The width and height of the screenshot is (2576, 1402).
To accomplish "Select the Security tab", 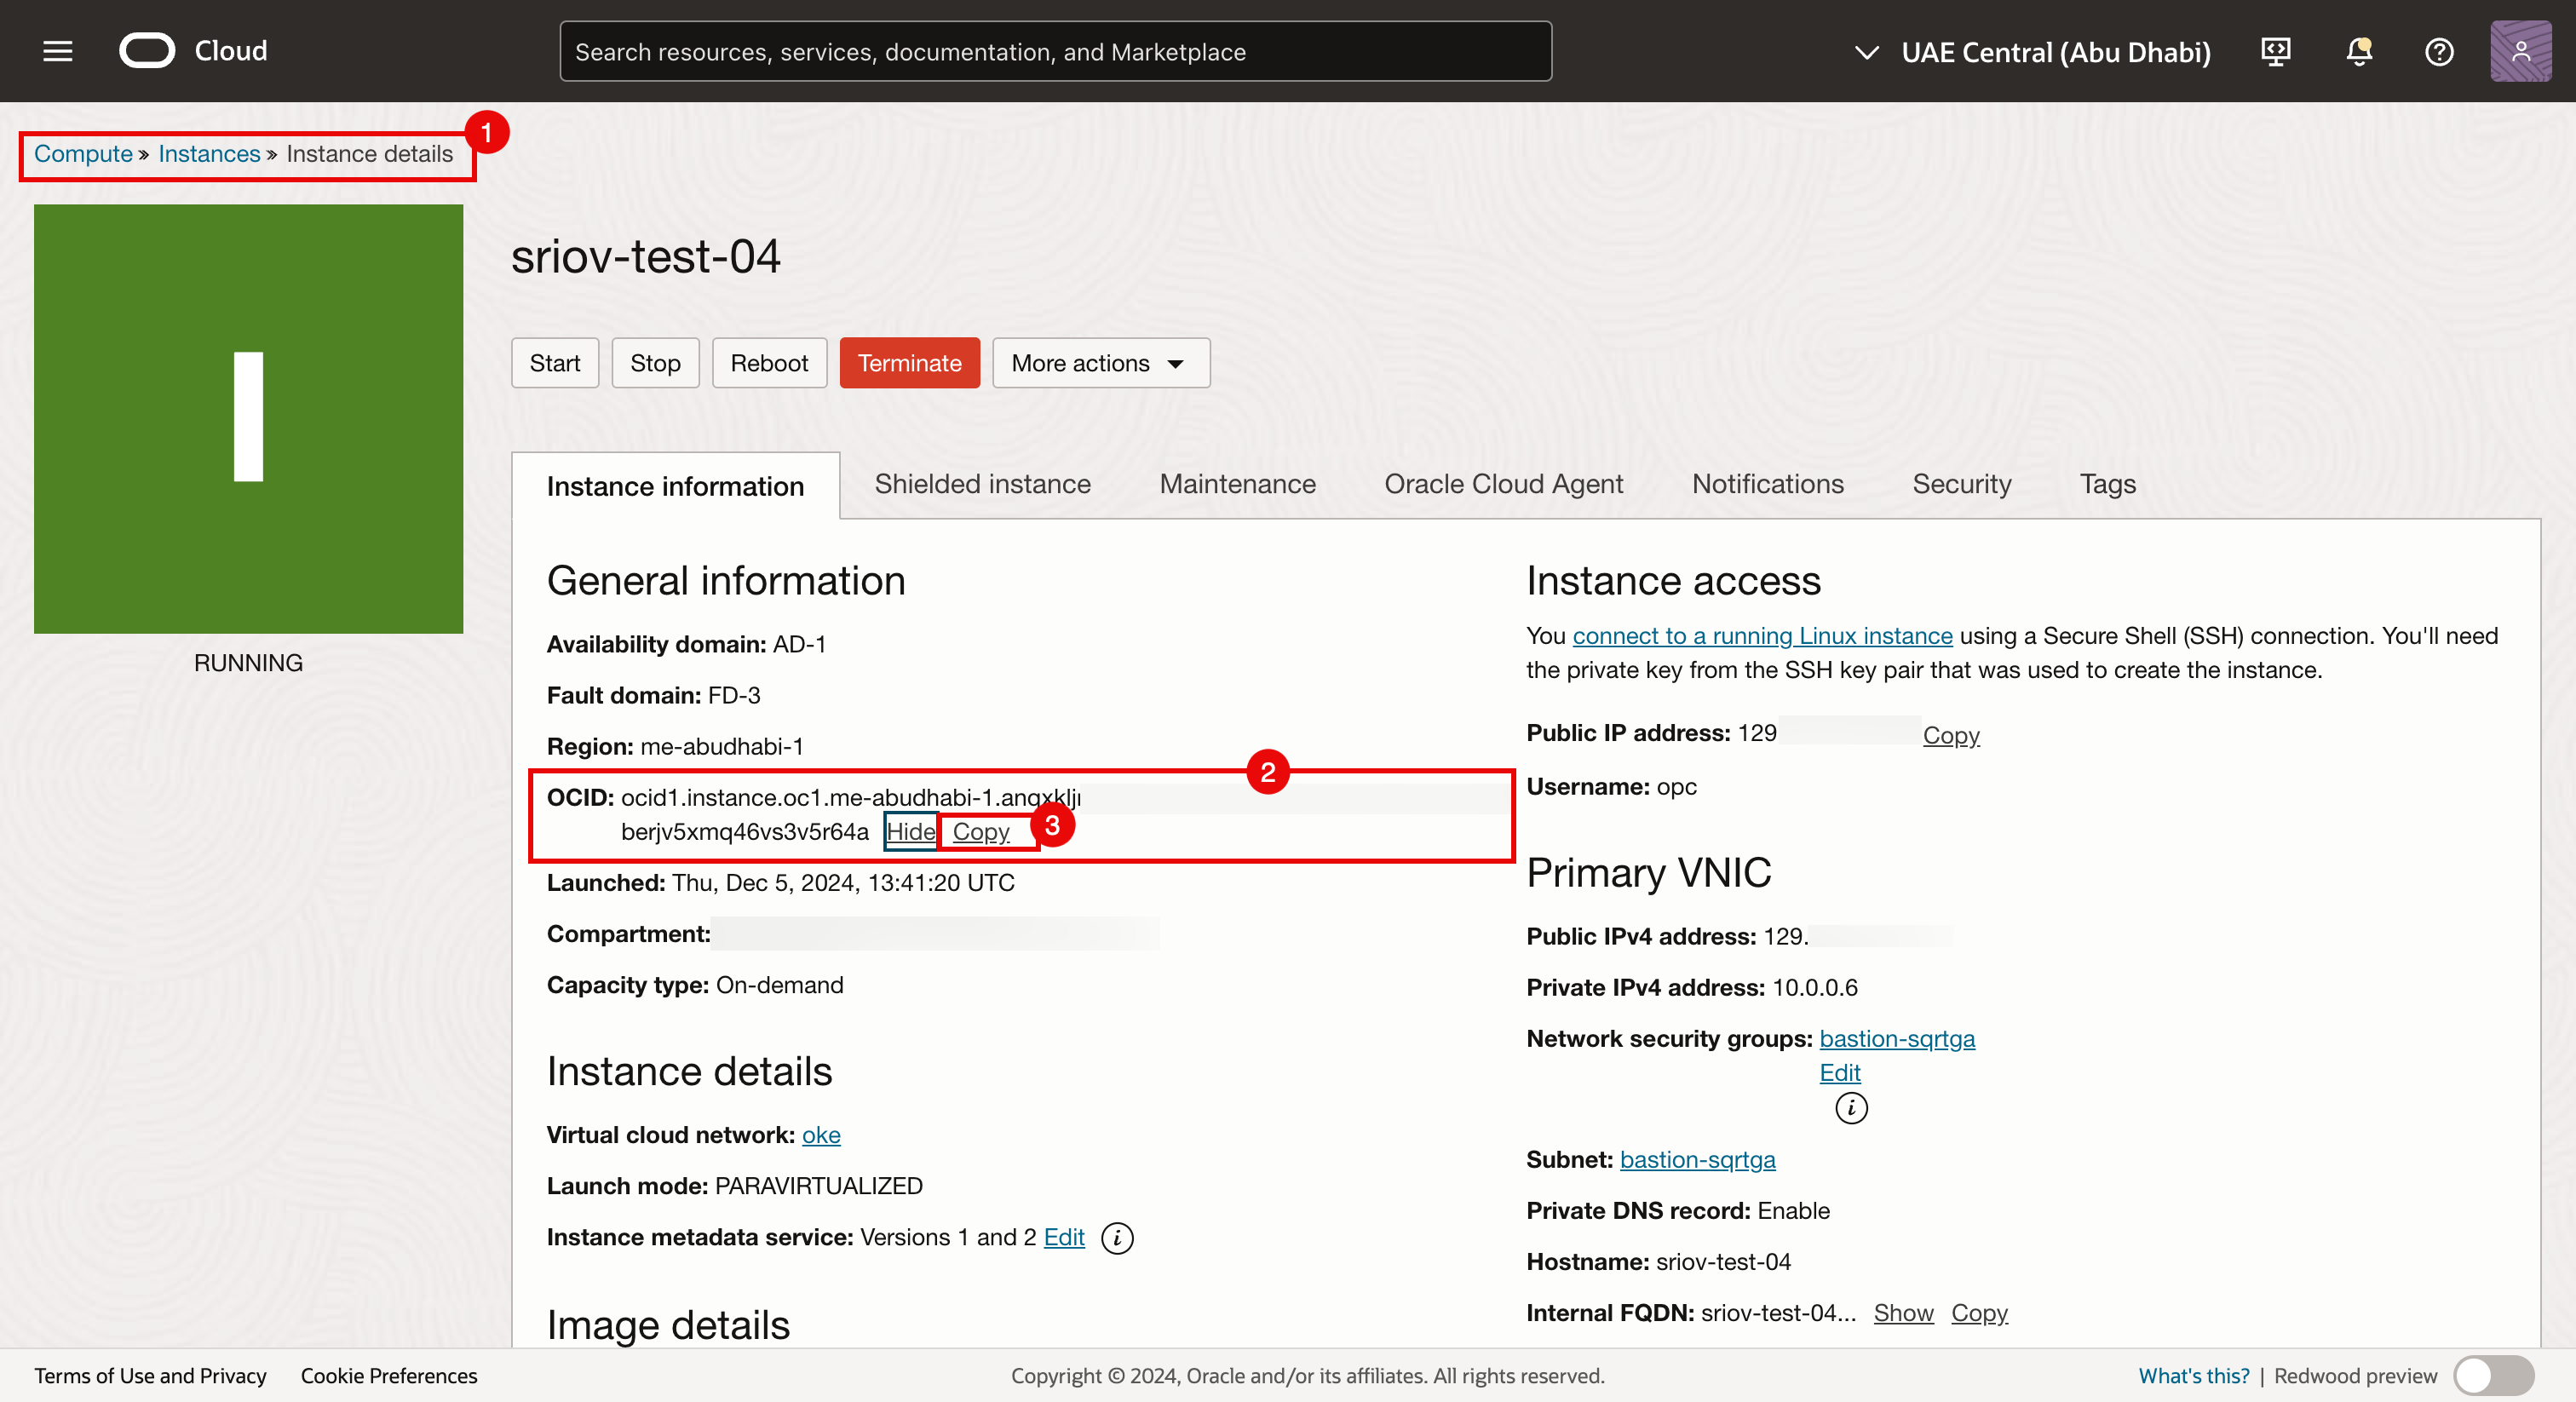I will pos(1961,484).
